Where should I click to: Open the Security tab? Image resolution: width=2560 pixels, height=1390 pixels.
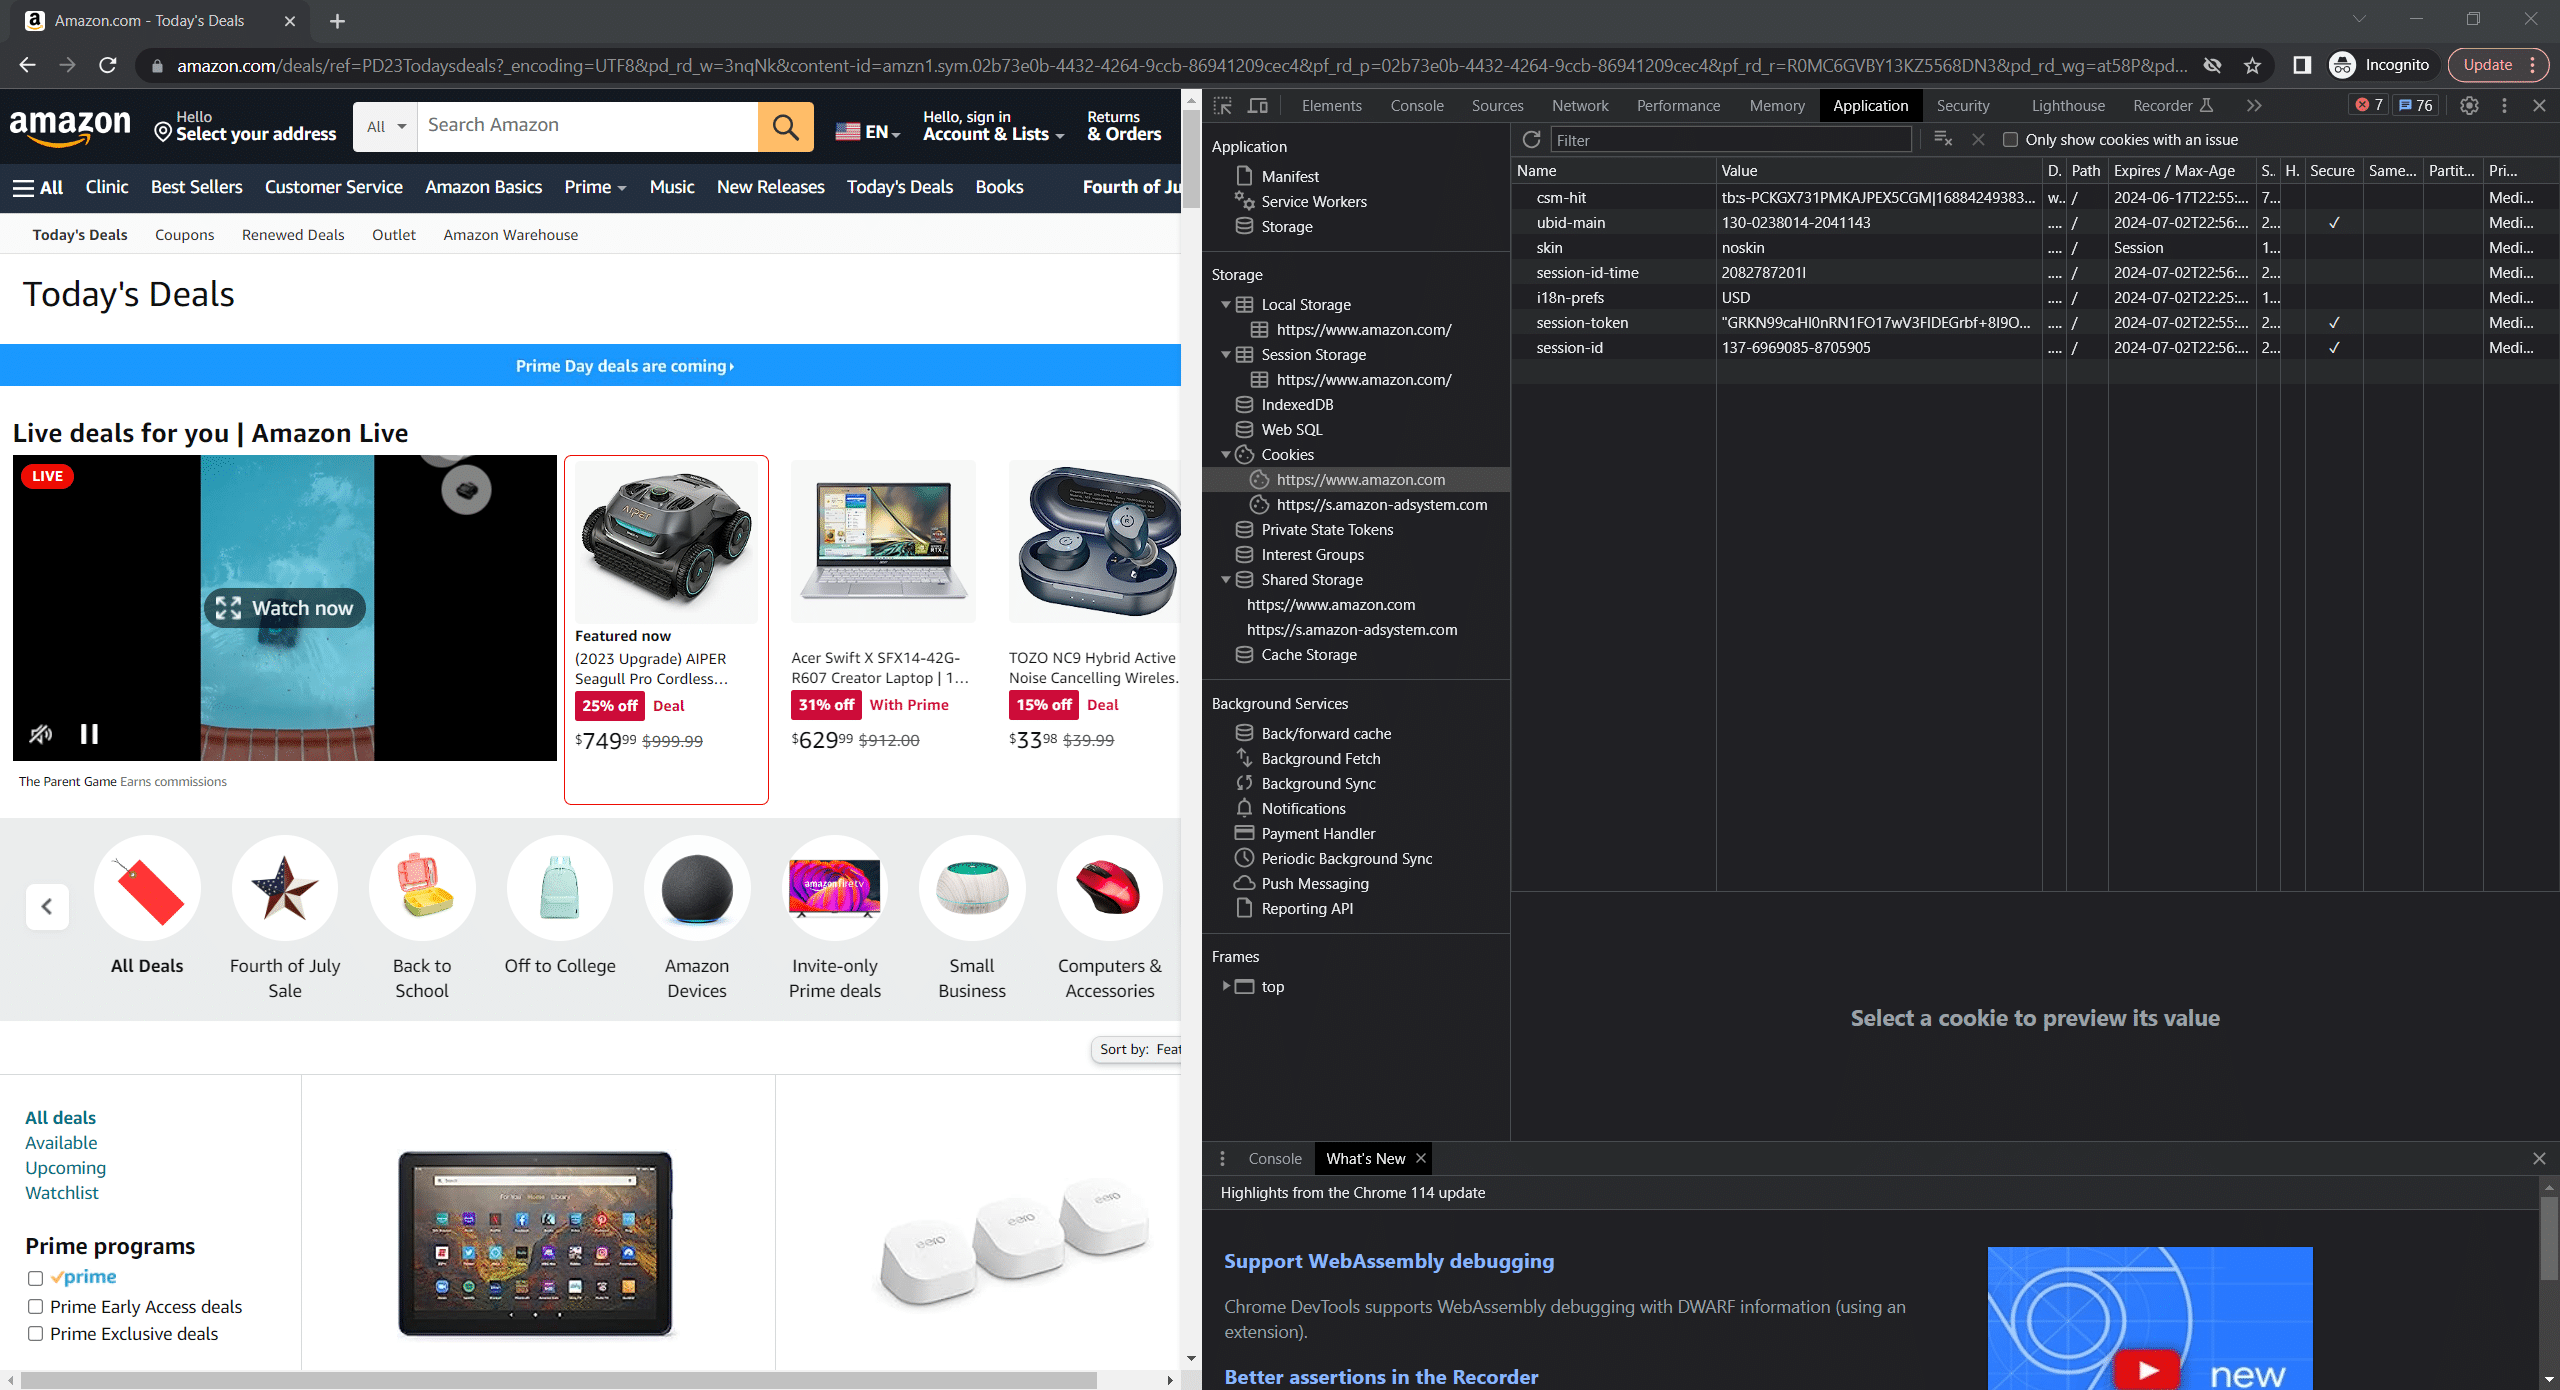click(1962, 105)
